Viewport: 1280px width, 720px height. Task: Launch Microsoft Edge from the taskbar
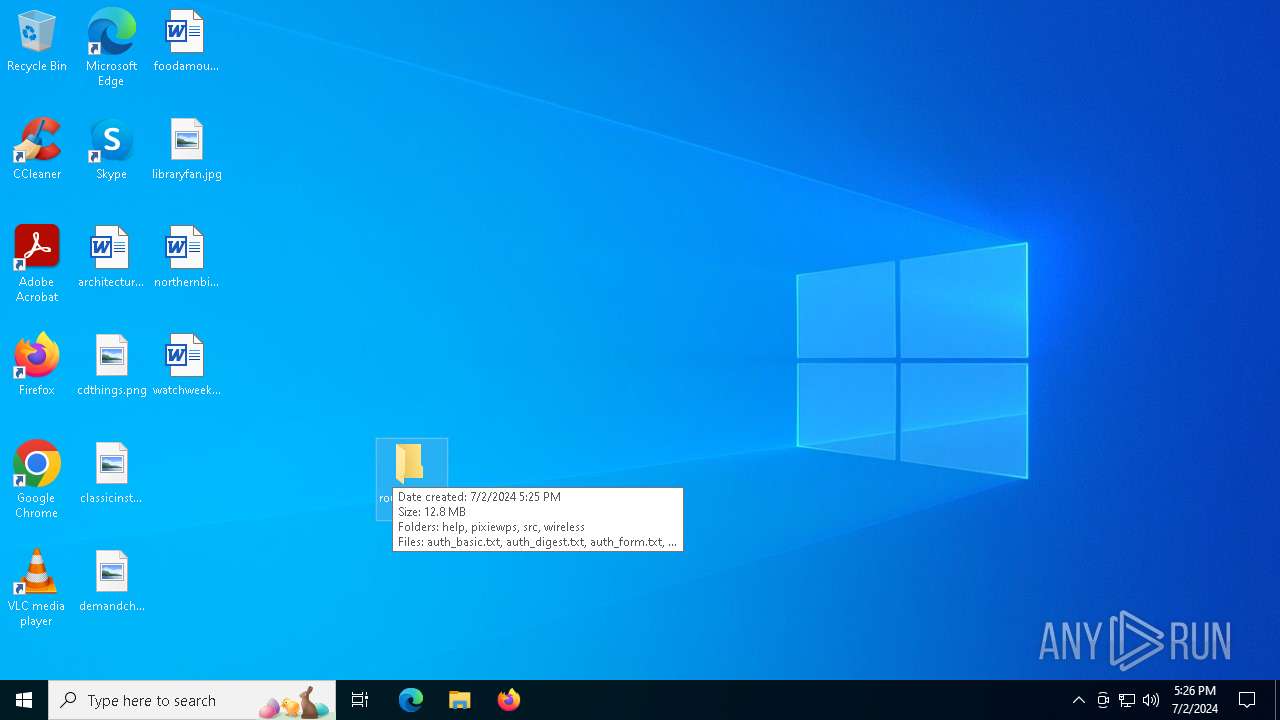click(411, 700)
